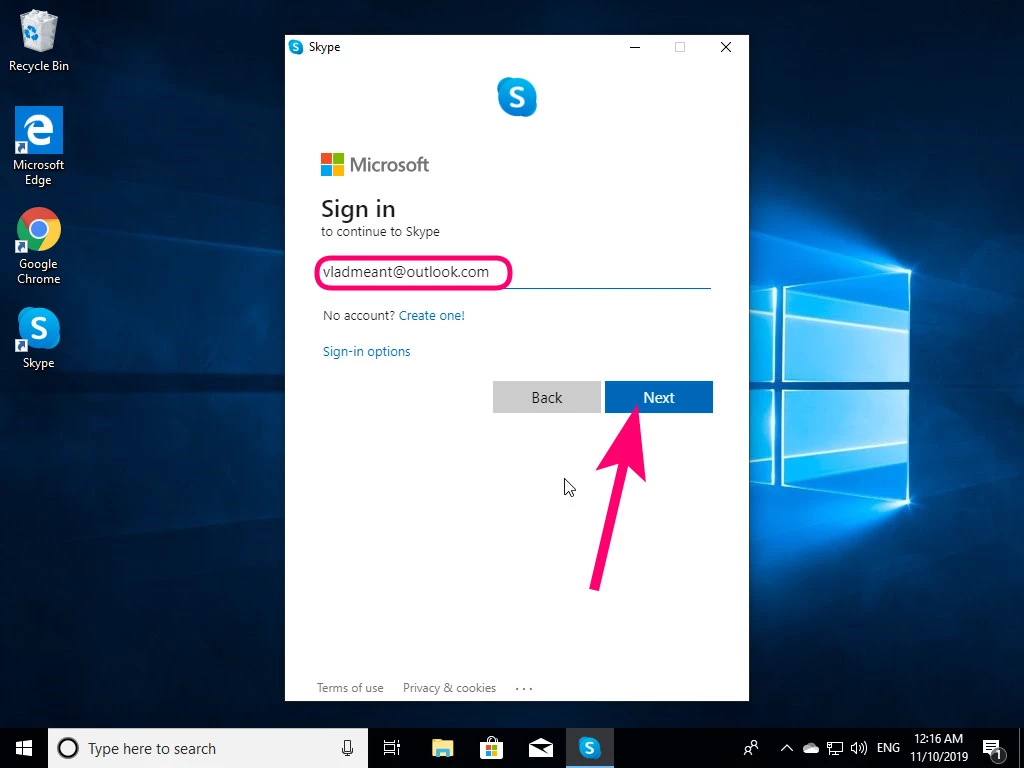Open Microsoft Store from the taskbar
1024x768 pixels.
click(x=491, y=748)
